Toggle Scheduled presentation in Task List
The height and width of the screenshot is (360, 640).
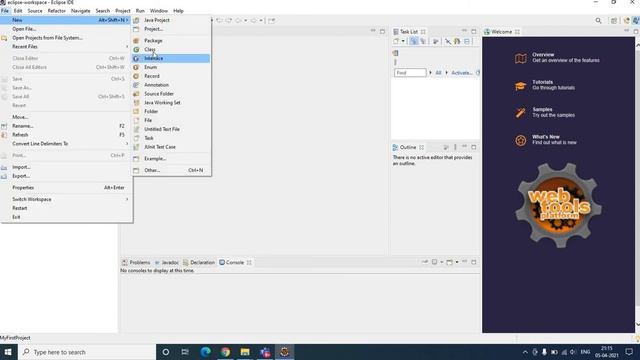tap(423, 41)
